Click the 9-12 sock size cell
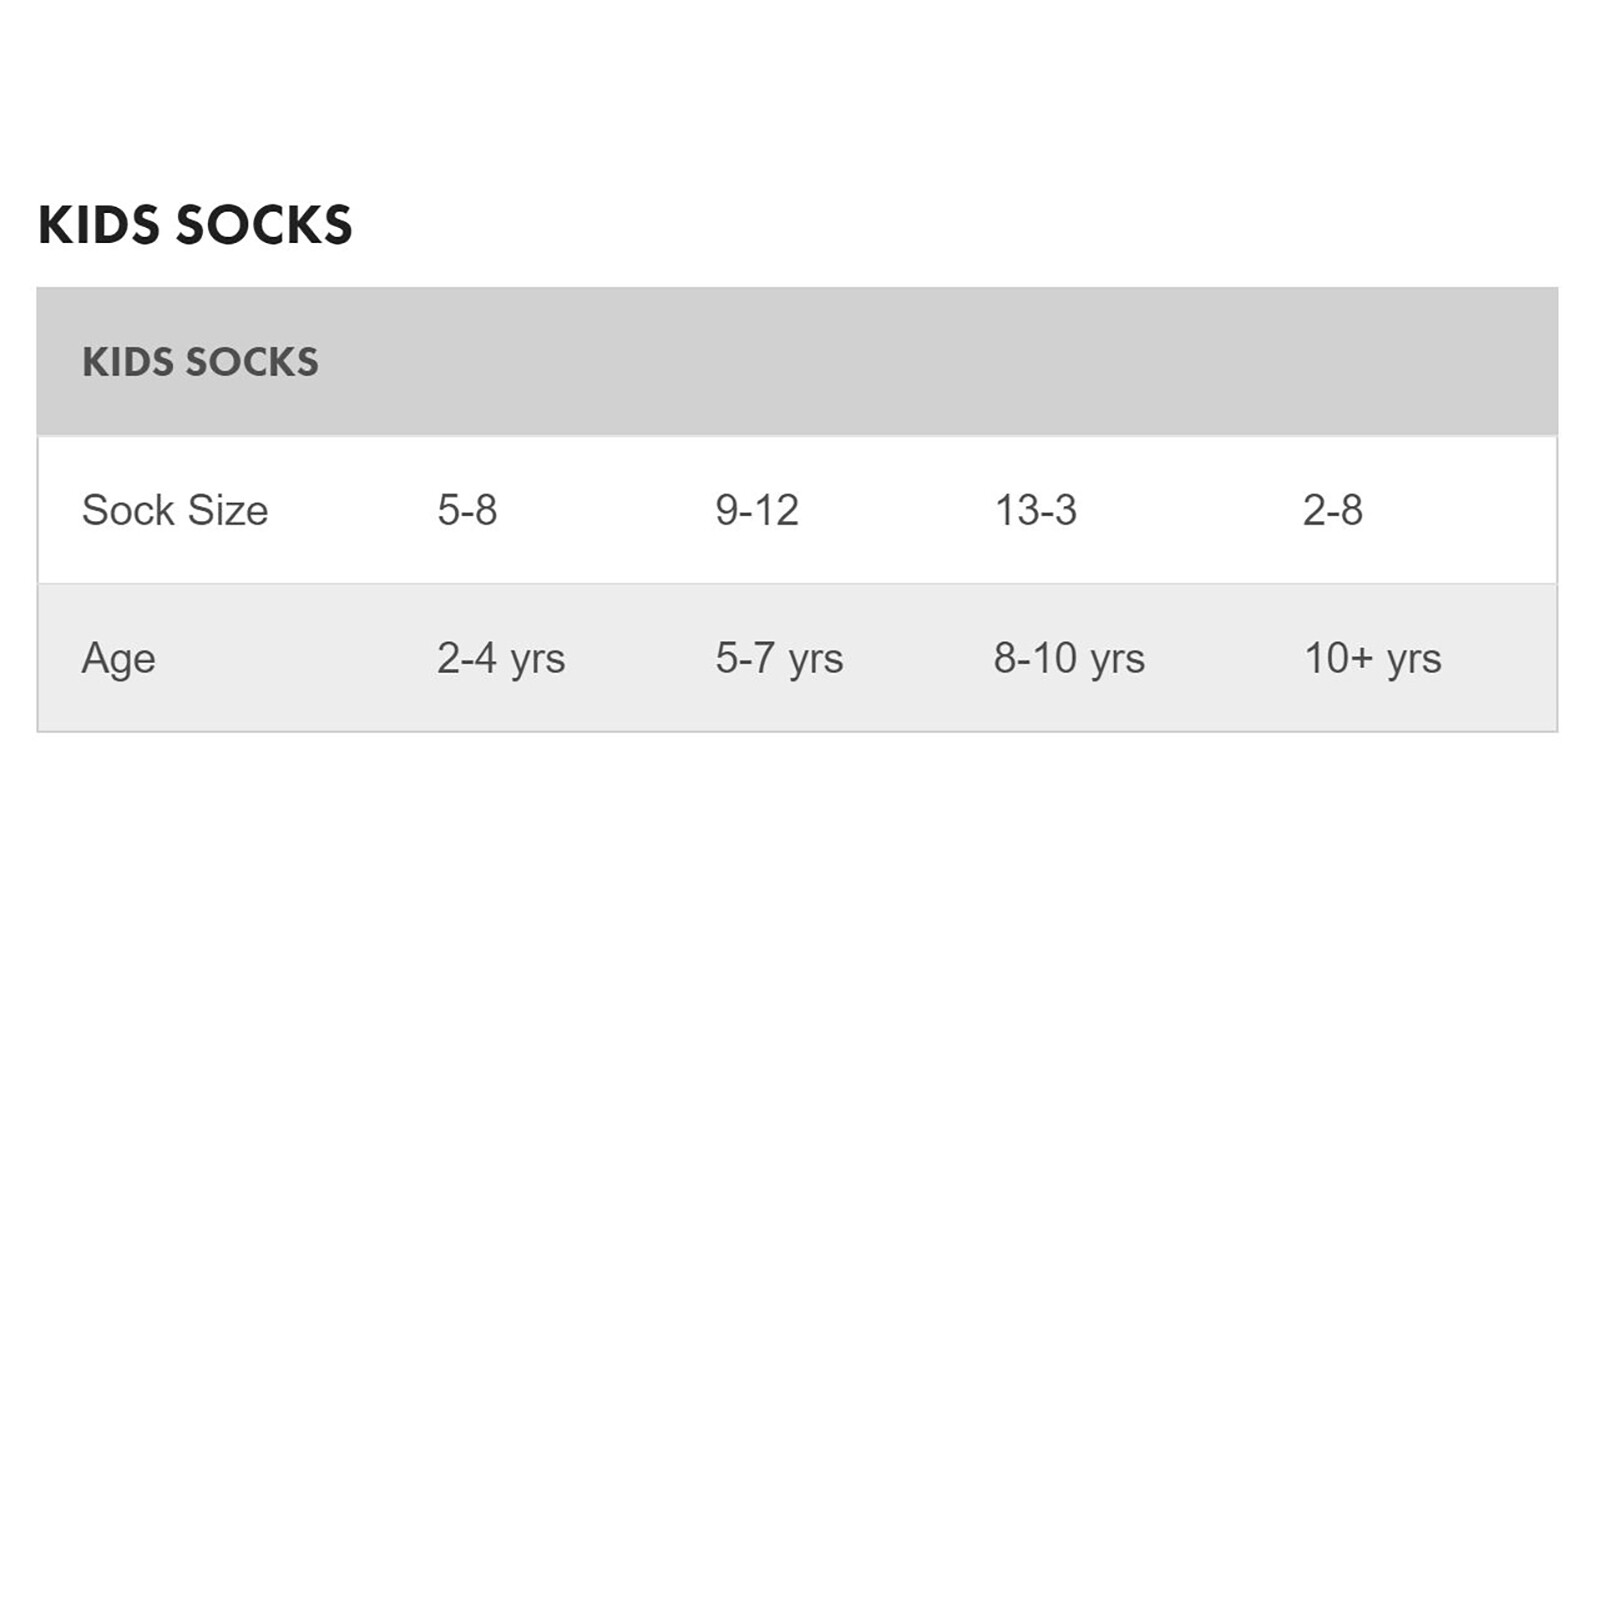The height and width of the screenshot is (1600, 1600). coord(757,510)
